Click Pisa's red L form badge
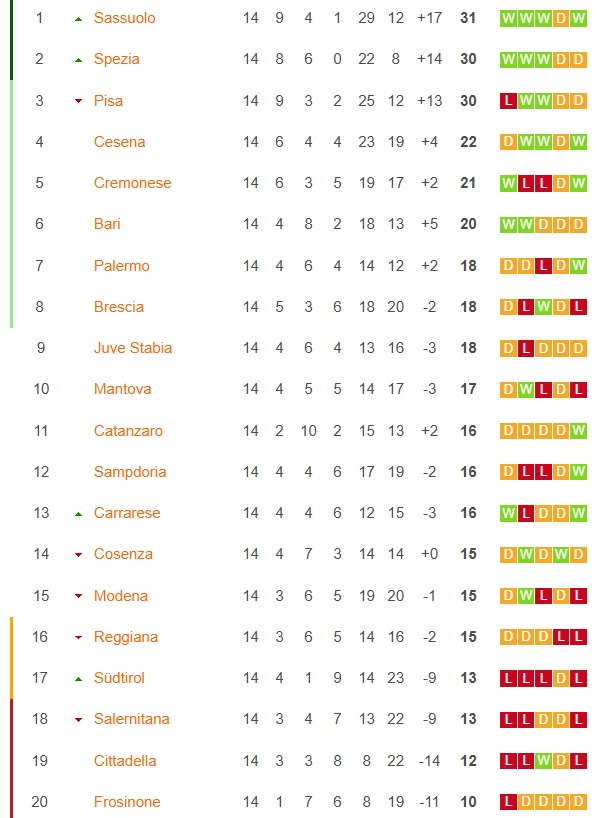The image size is (599, 818). [x=508, y=101]
